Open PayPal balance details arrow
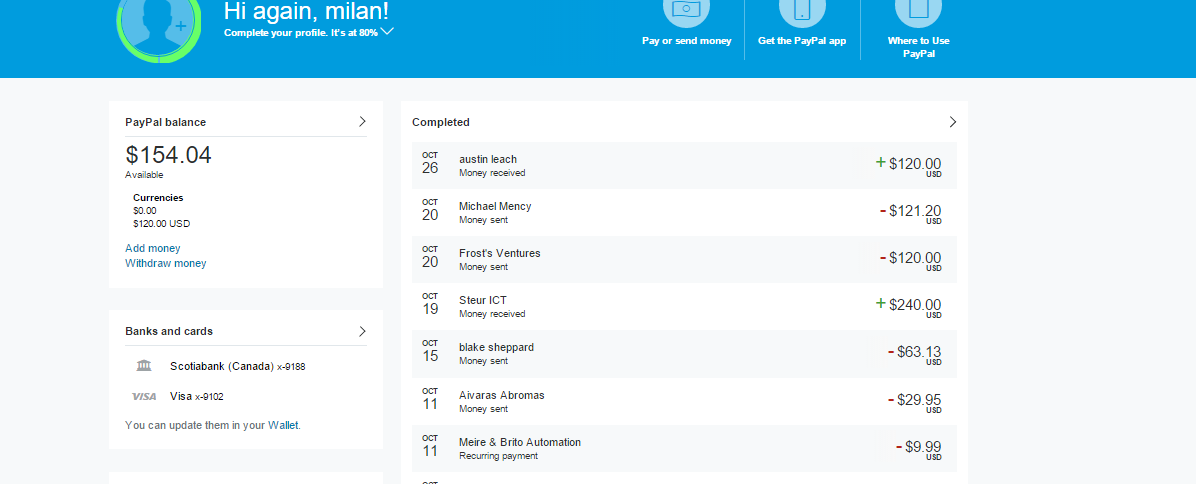This screenshot has height=484, width=1196. (362, 121)
